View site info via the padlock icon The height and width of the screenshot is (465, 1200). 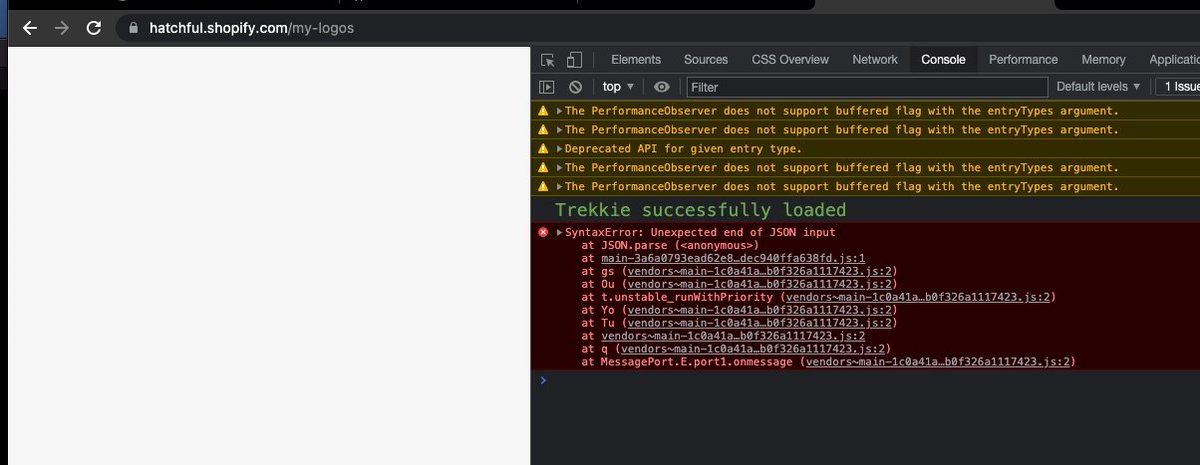pyautogui.click(x=132, y=28)
